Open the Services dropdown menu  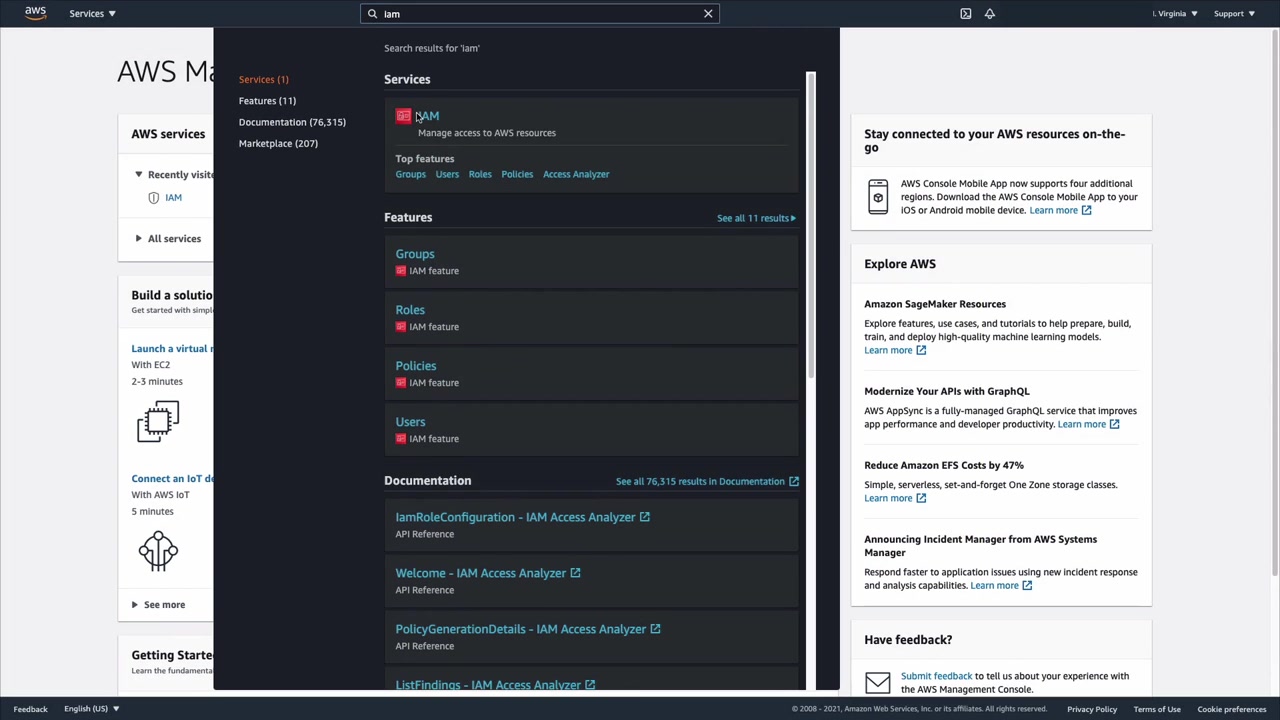pos(92,13)
